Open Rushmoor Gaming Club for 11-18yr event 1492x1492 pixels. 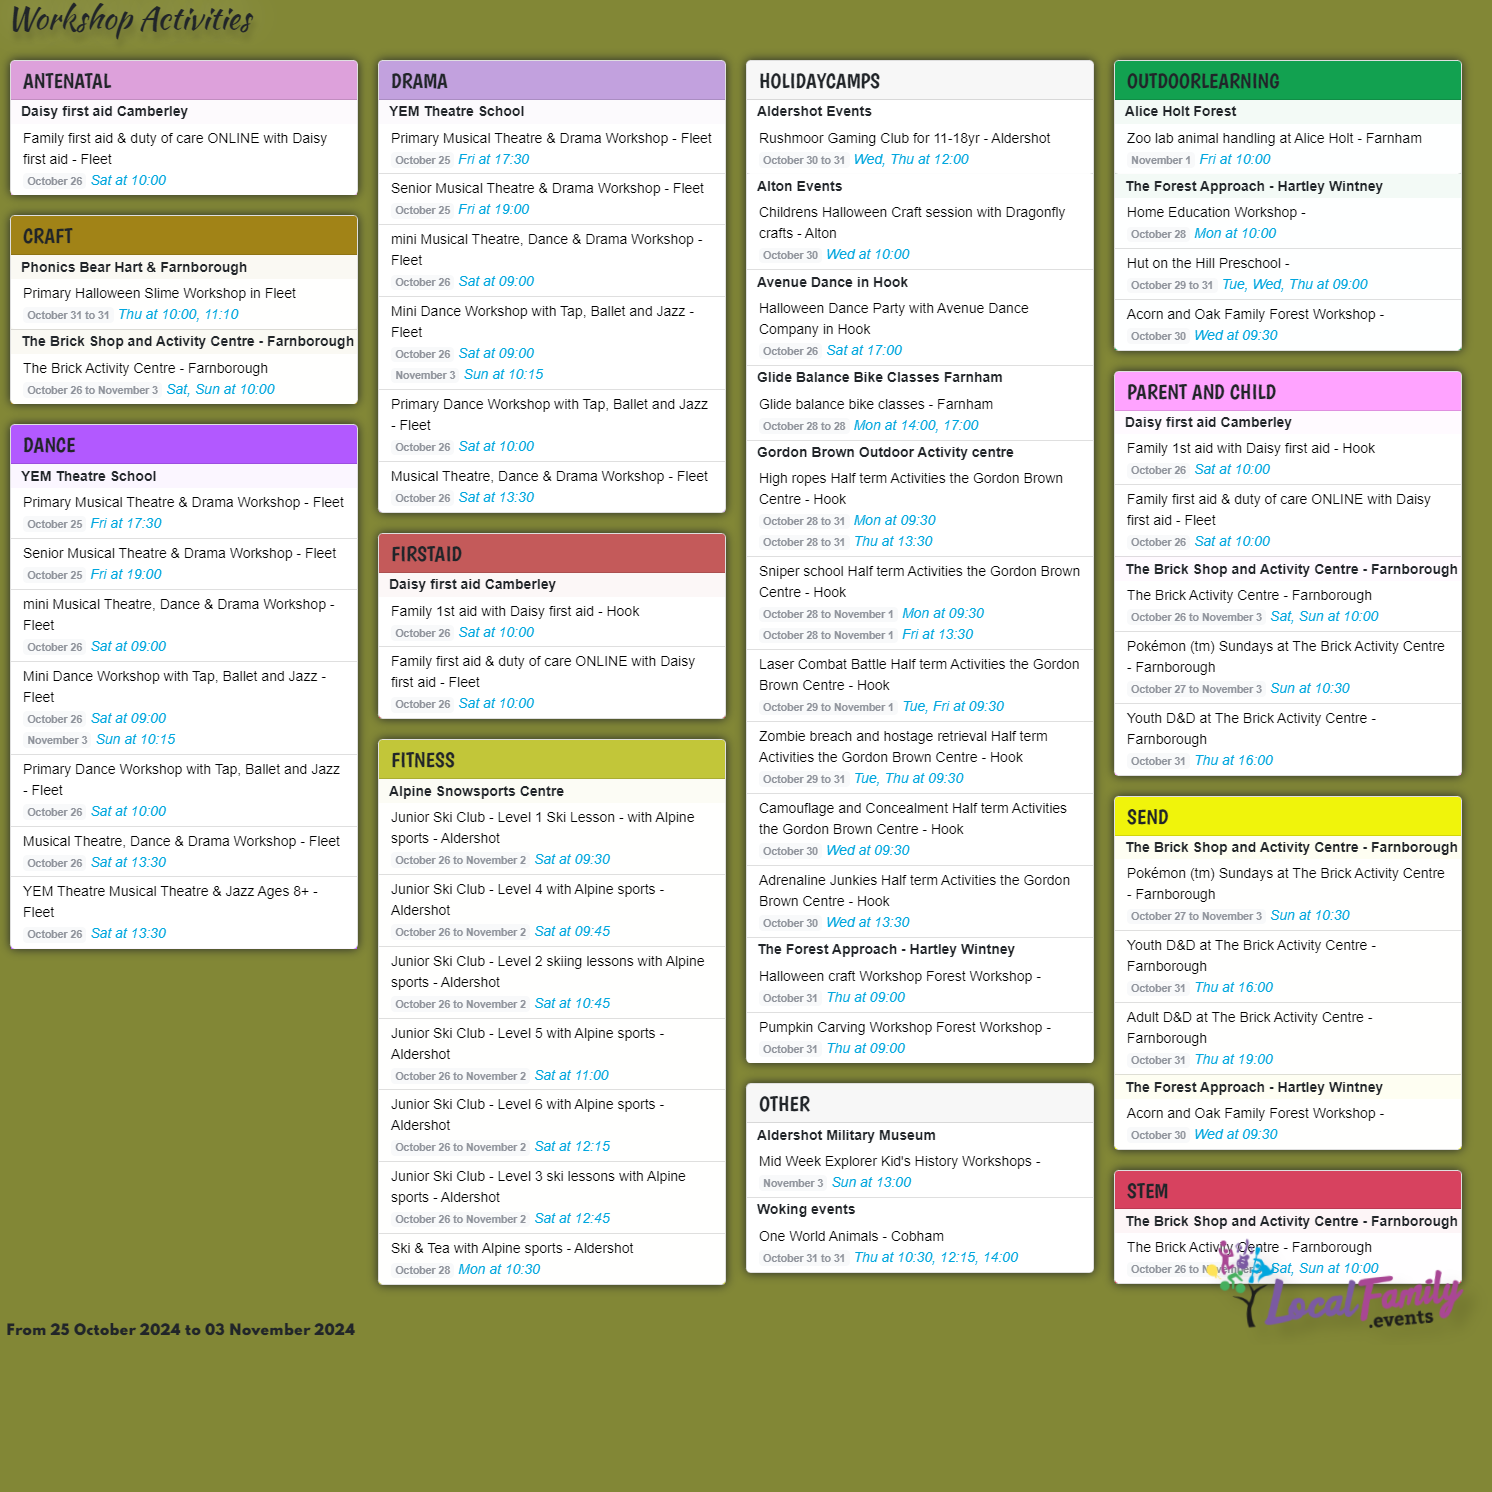click(905, 138)
